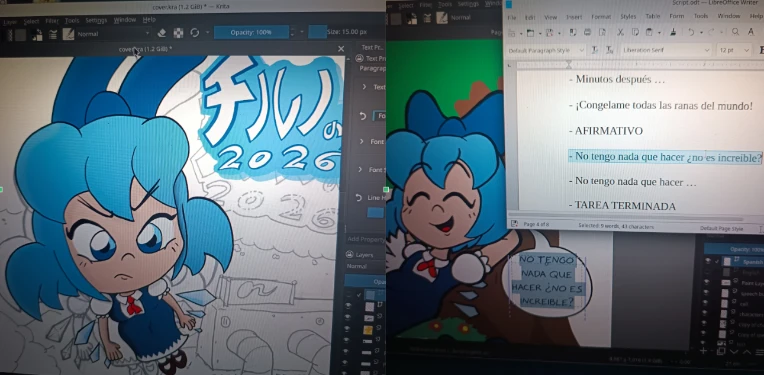
Task: Toggle Print Preview icon in Writer toolbar
Action: (603, 32)
